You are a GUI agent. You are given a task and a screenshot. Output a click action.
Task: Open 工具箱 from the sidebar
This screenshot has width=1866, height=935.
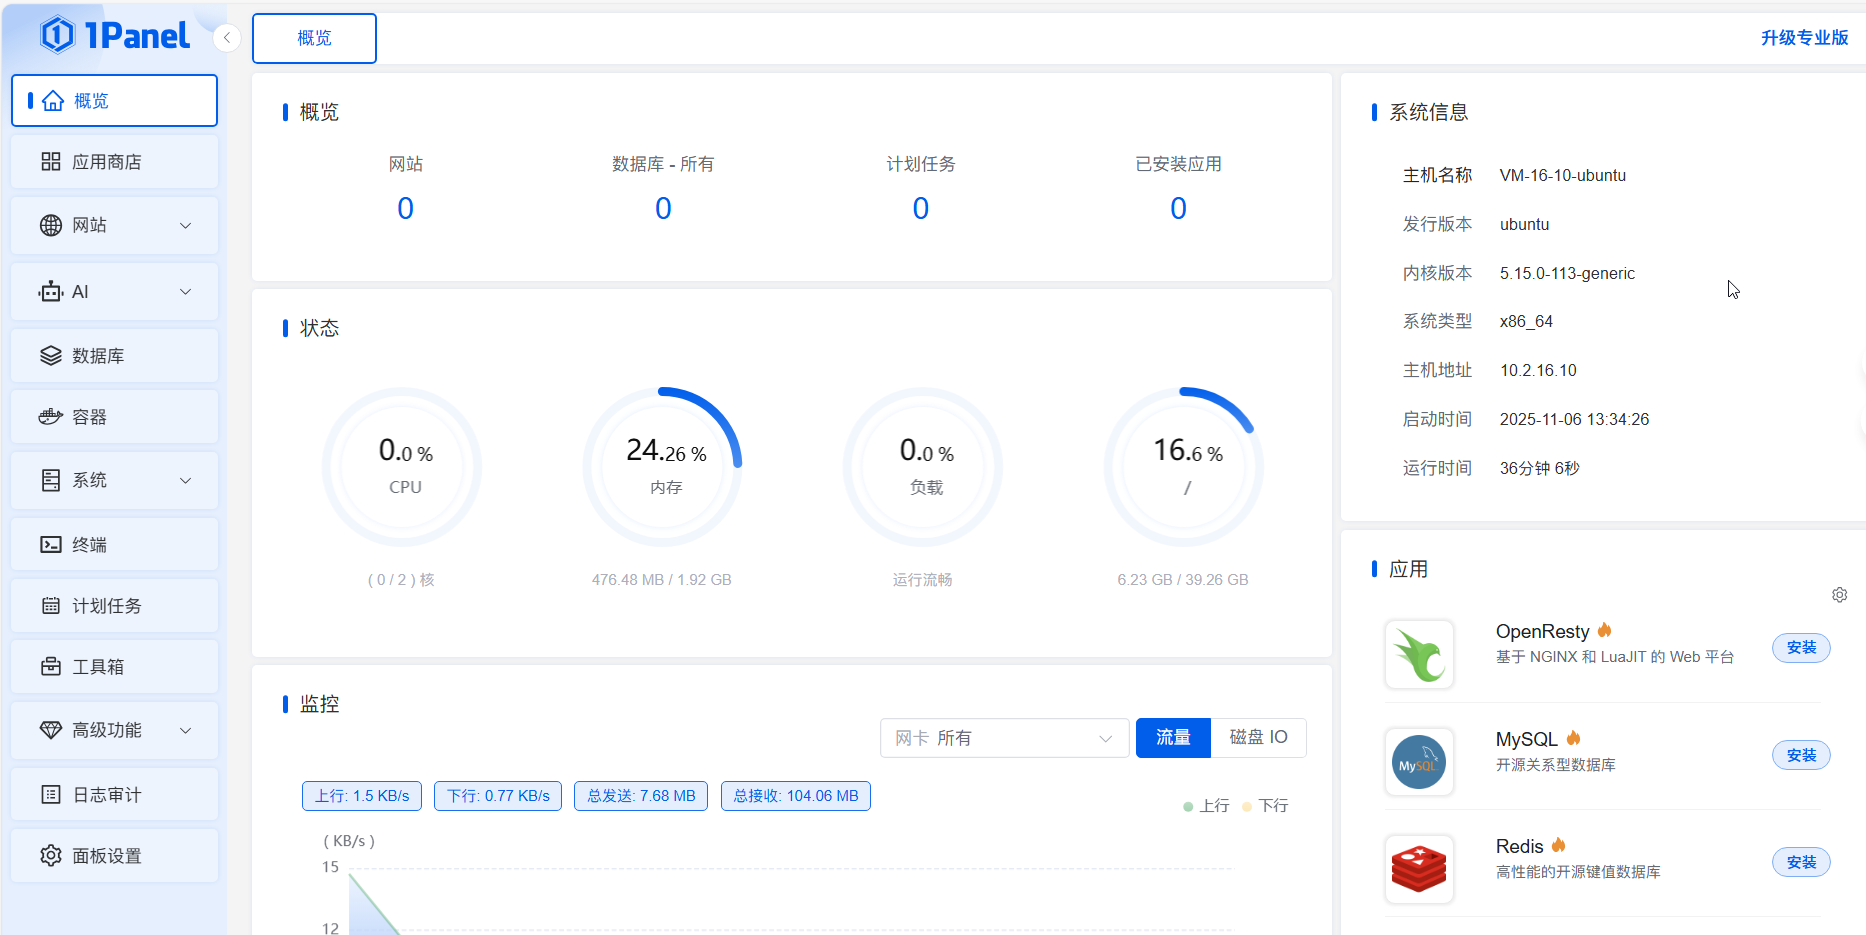tap(114, 667)
